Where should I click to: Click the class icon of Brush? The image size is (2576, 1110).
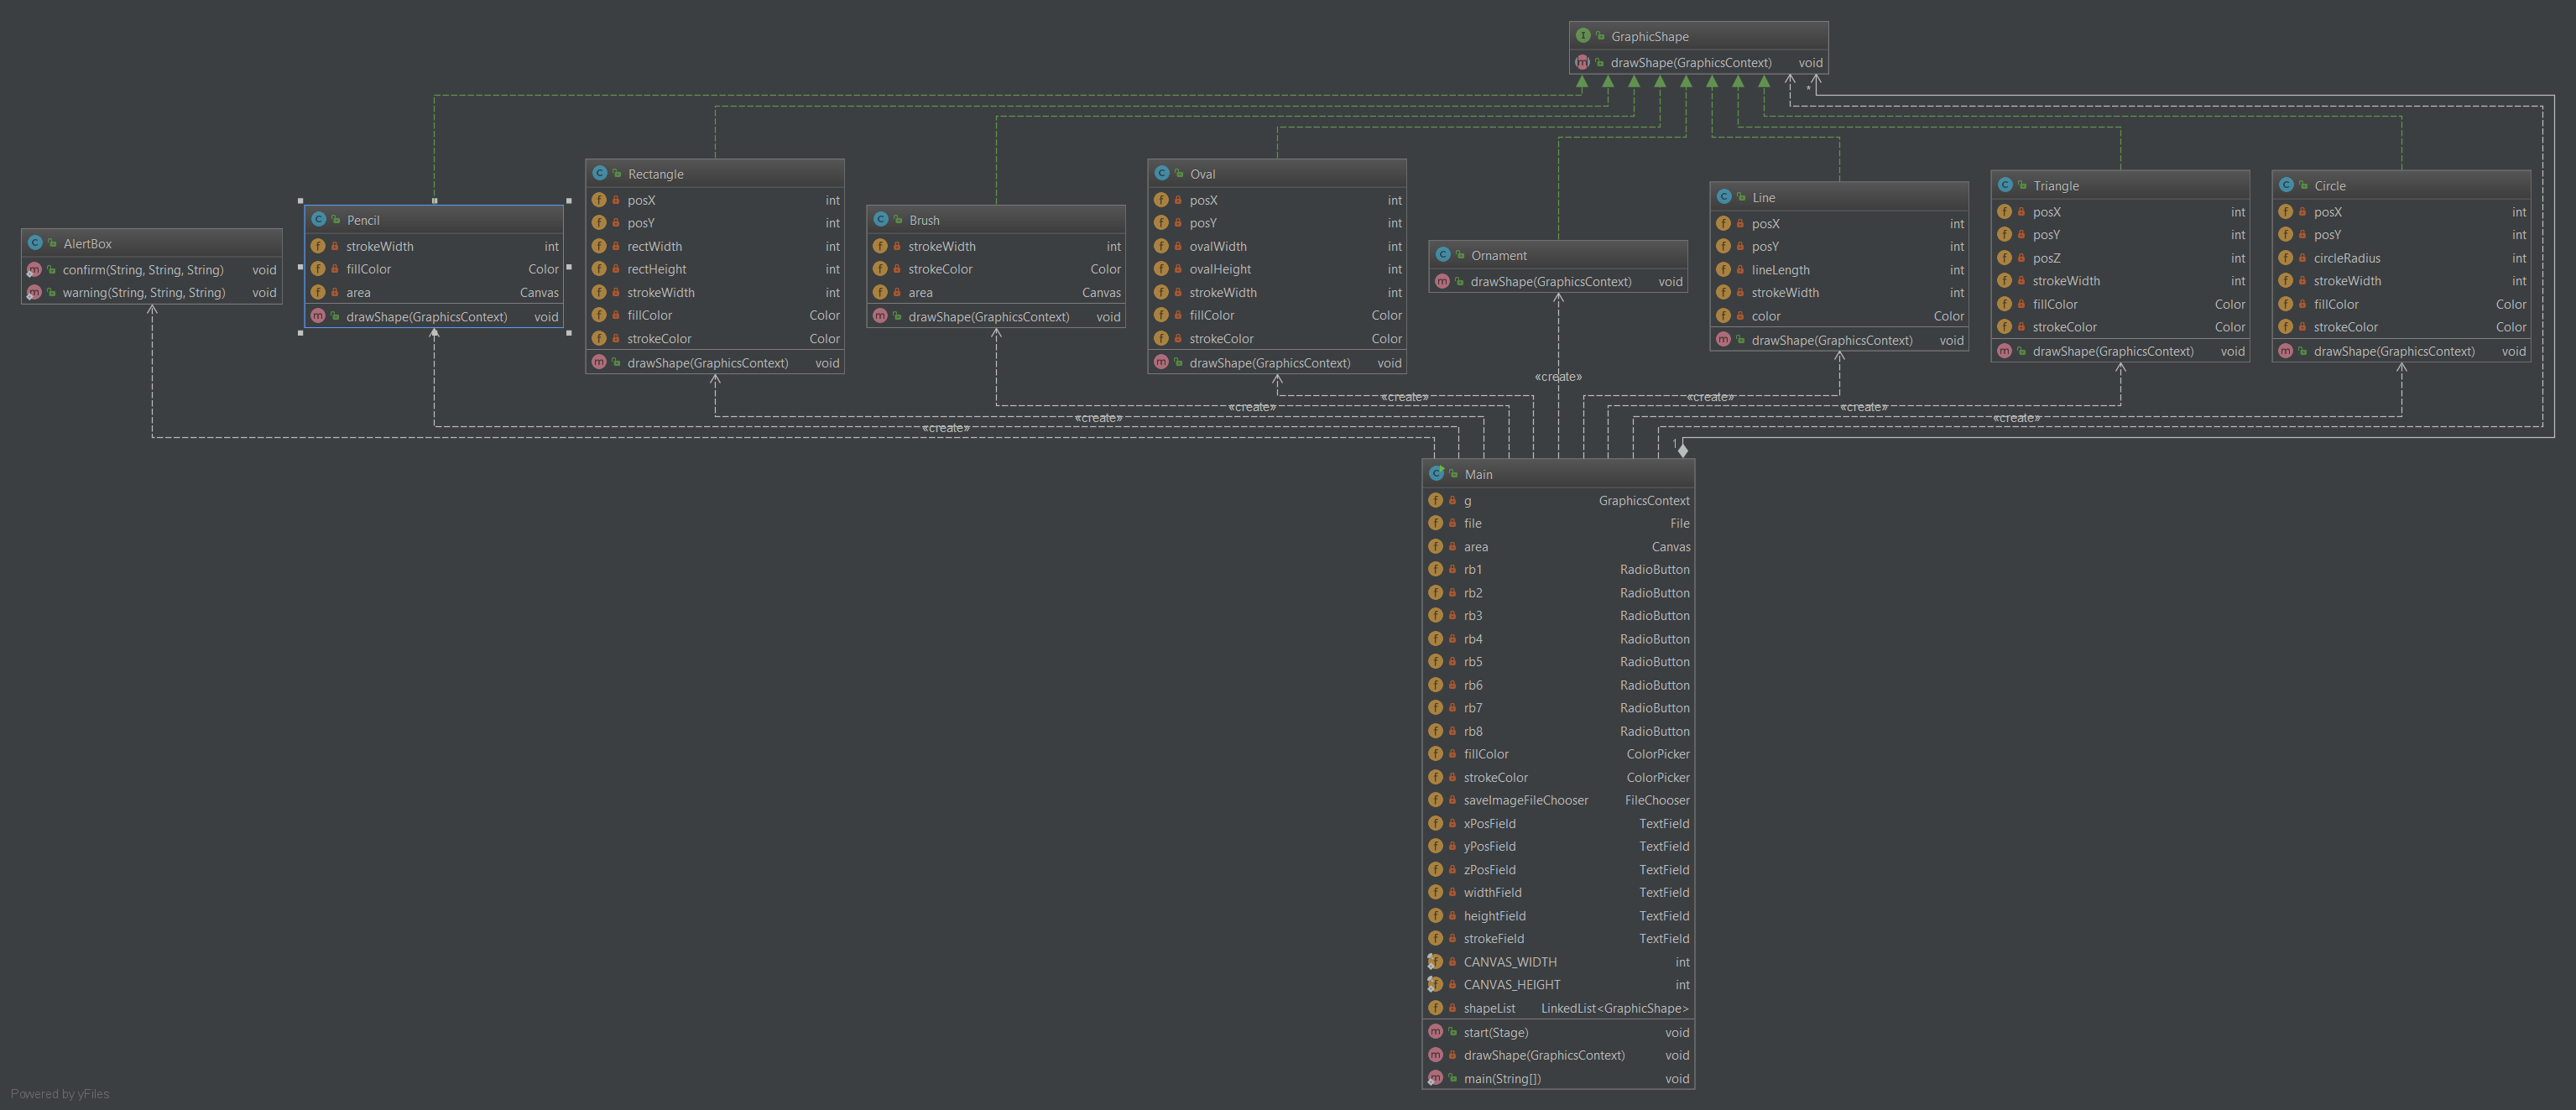(x=880, y=220)
